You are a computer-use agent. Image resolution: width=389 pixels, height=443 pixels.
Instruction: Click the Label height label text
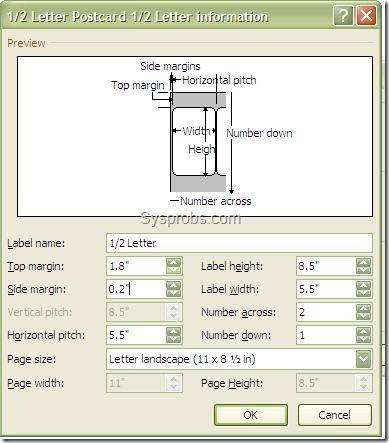point(232,266)
